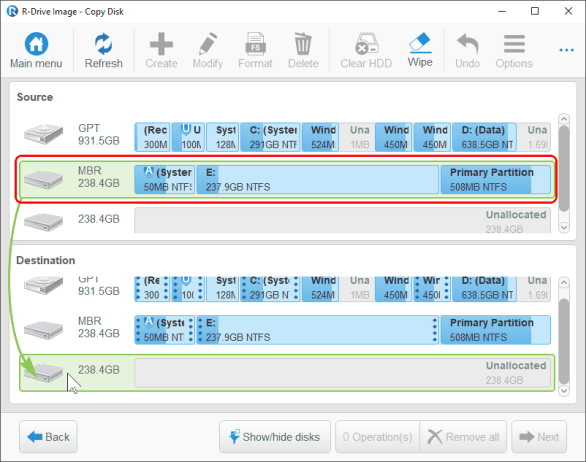Select Destination MBR 238.4GB disk icon

[x=43, y=330]
